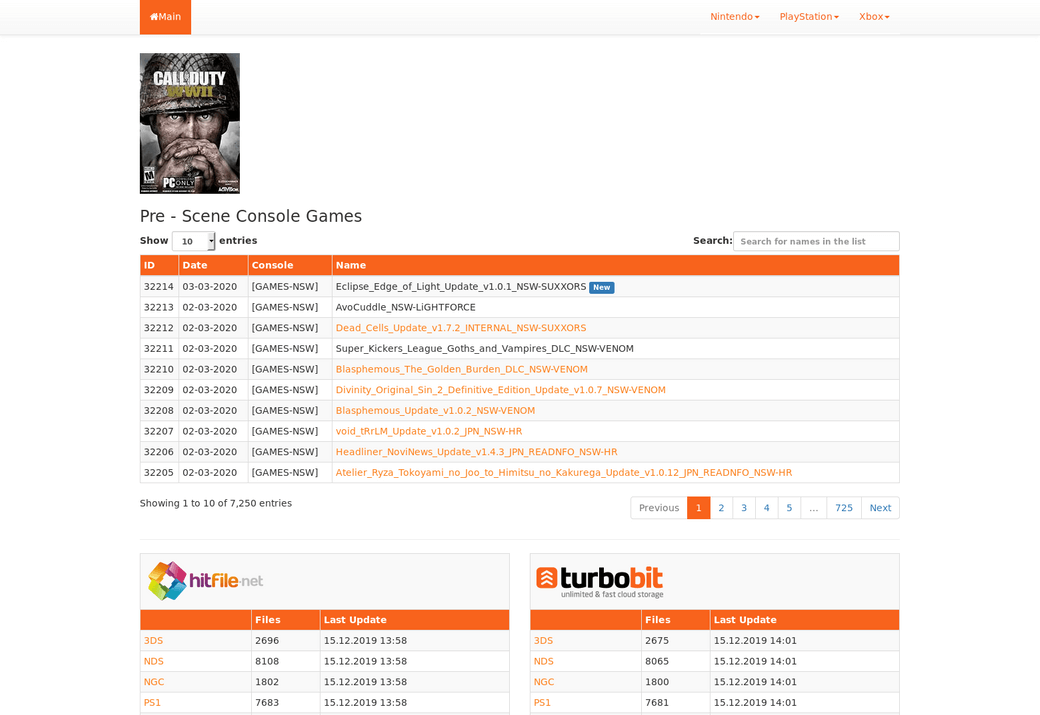
Task: Open Atelier_Ryza update release link
Action: click(x=564, y=472)
